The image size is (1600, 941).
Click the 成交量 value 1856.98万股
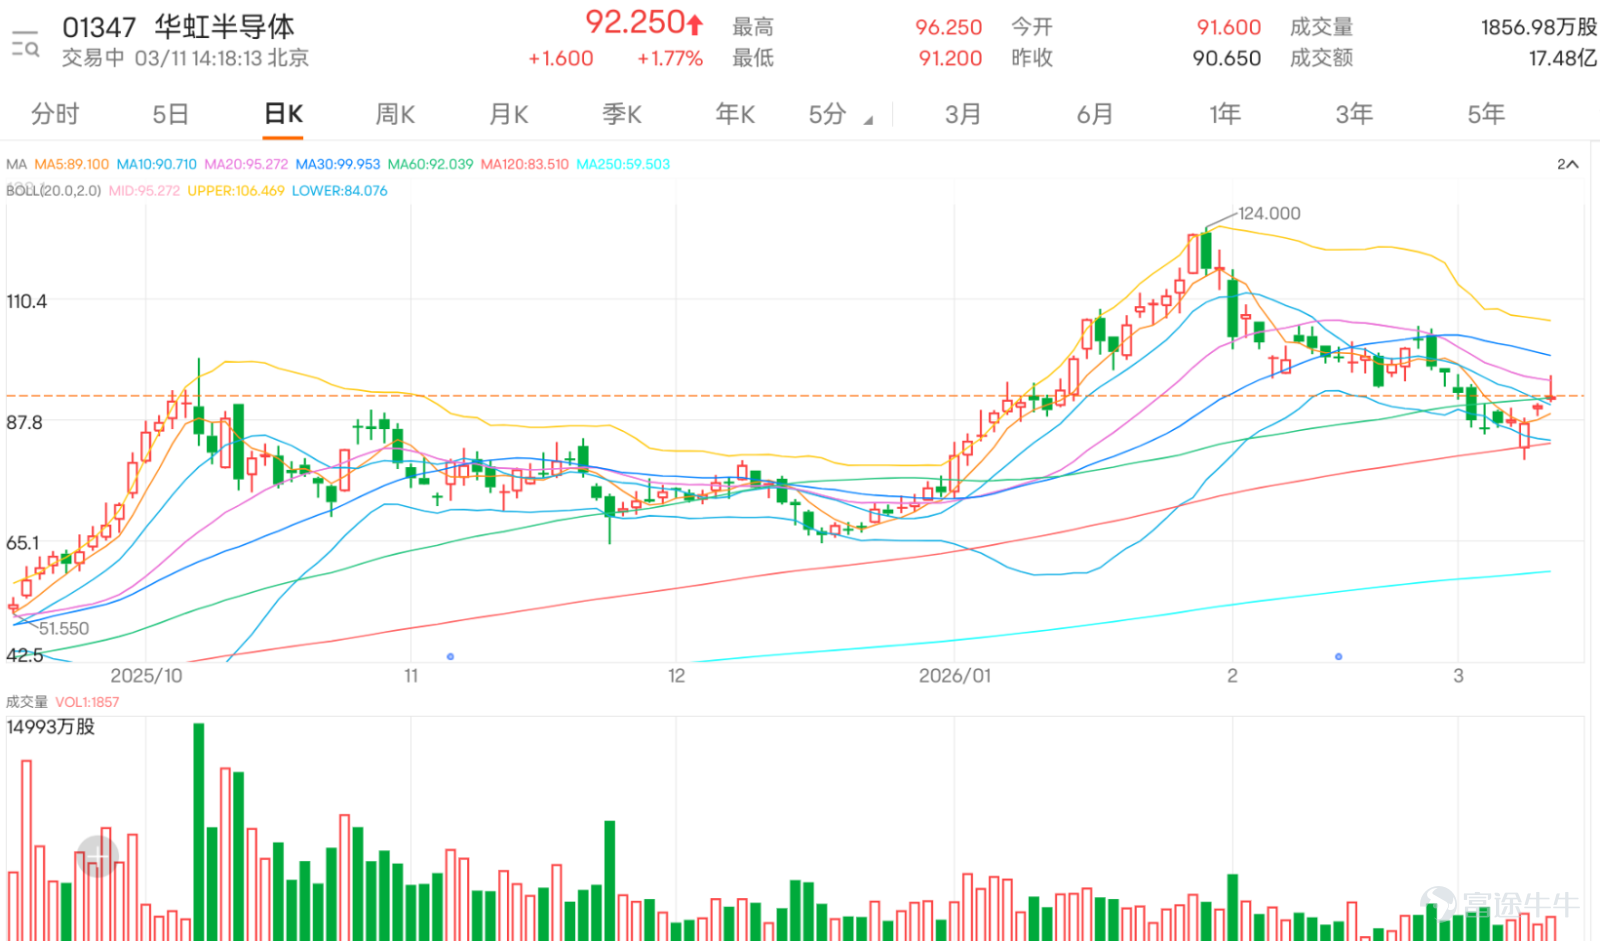pos(1539,28)
